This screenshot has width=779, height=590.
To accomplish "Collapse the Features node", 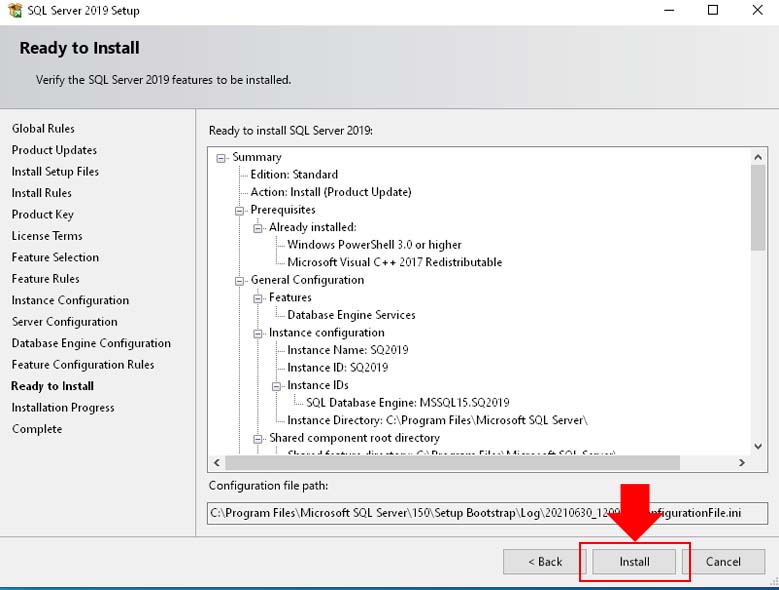I will pyautogui.click(x=258, y=298).
